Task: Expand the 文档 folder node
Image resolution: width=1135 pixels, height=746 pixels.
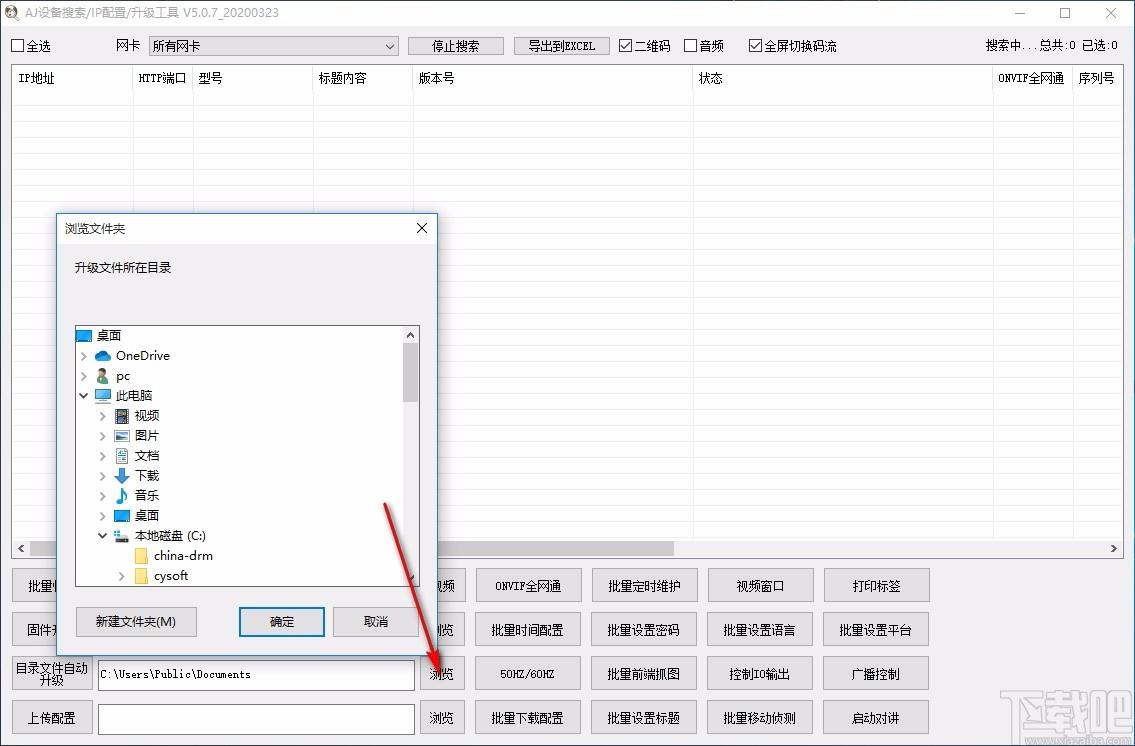Action: point(102,456)
